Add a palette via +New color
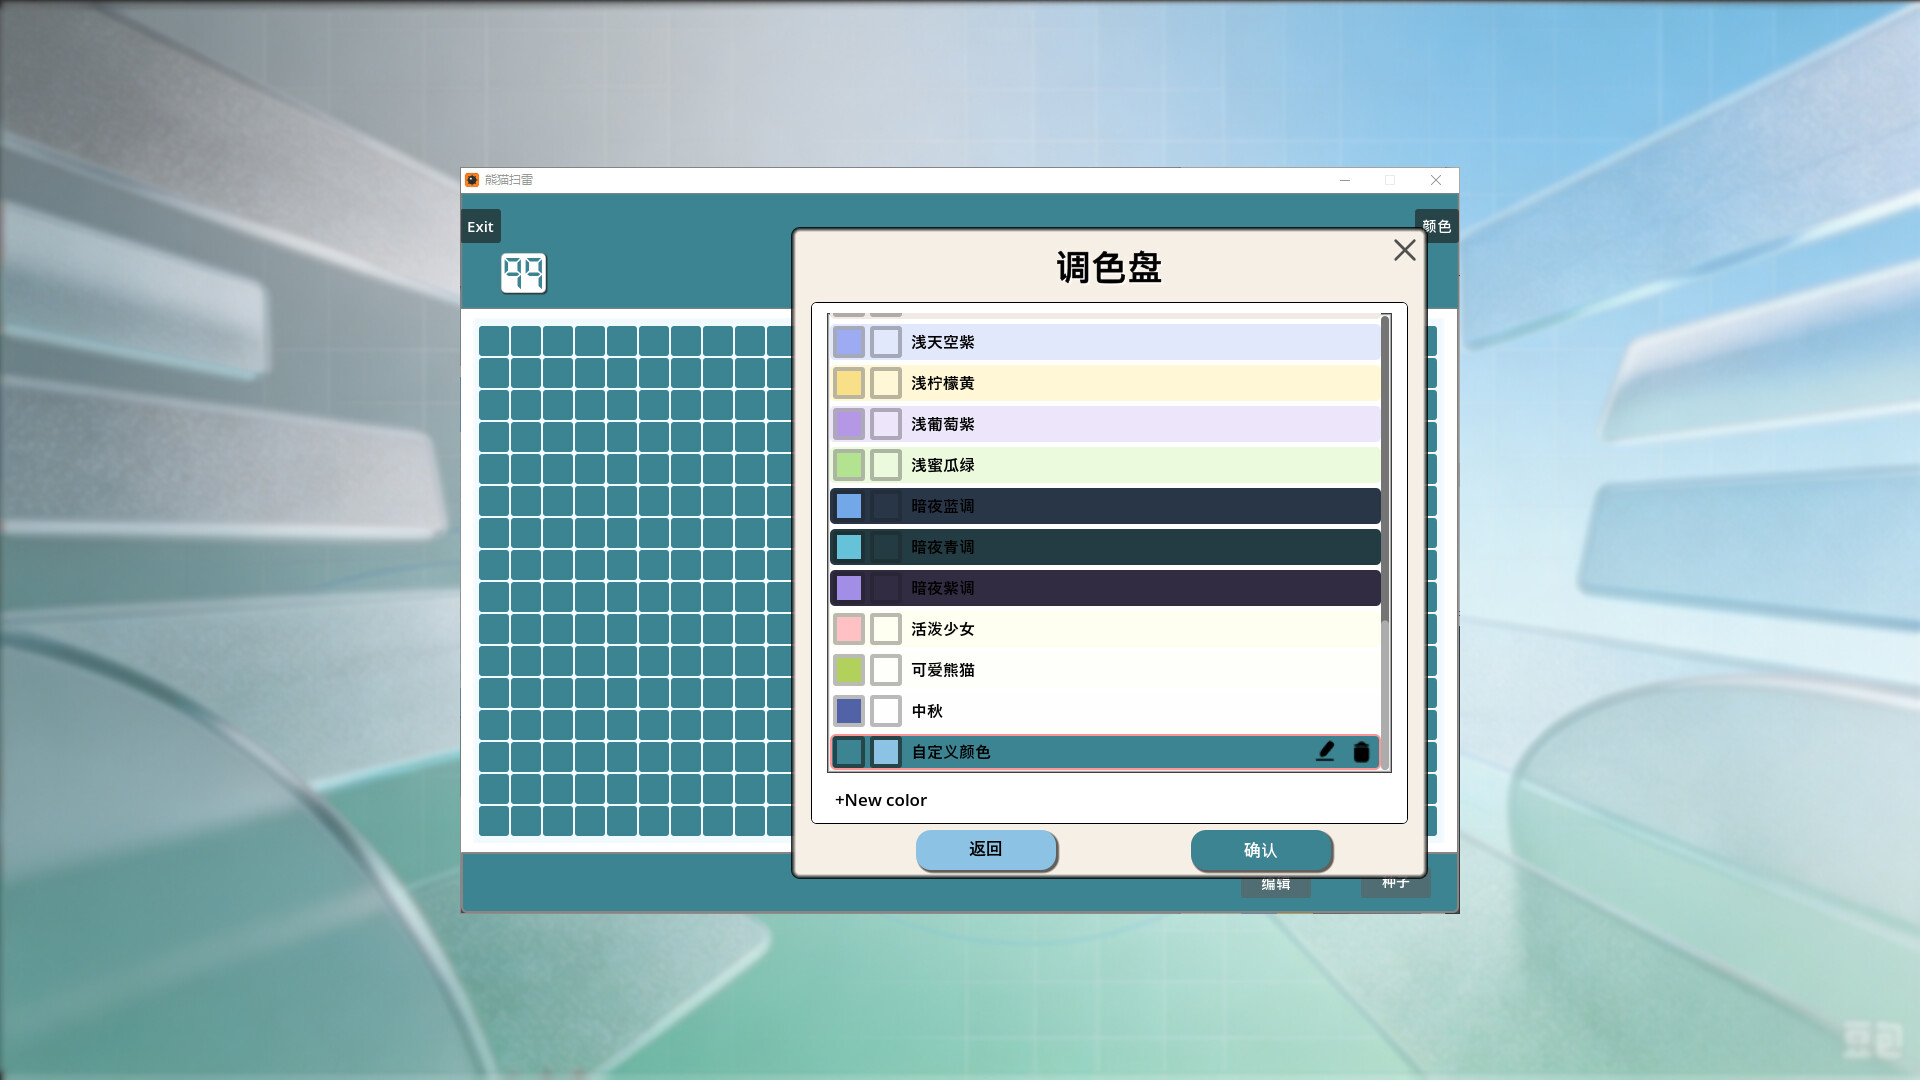The height and width of the screenshot is (1080, 1920). coord(881,800)
